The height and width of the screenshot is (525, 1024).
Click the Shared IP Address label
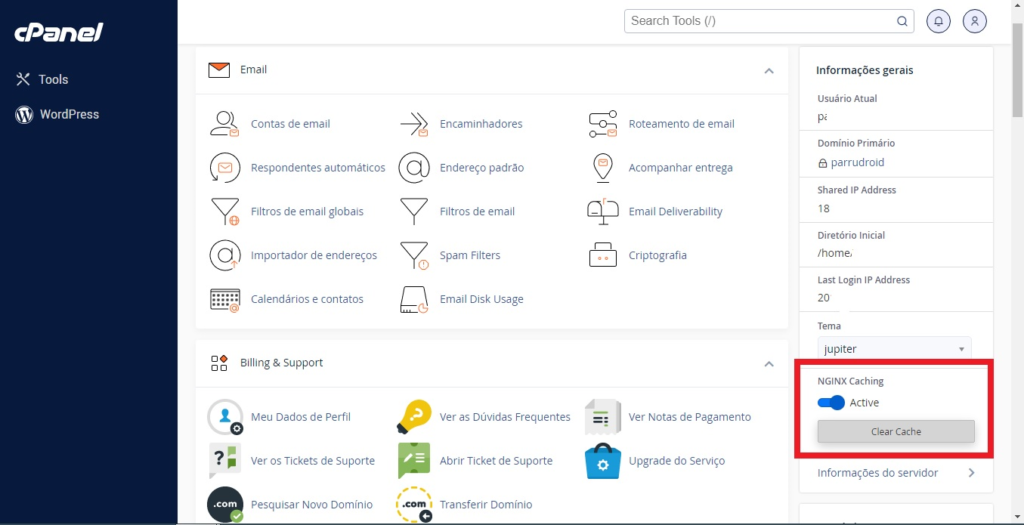point(857,190)
